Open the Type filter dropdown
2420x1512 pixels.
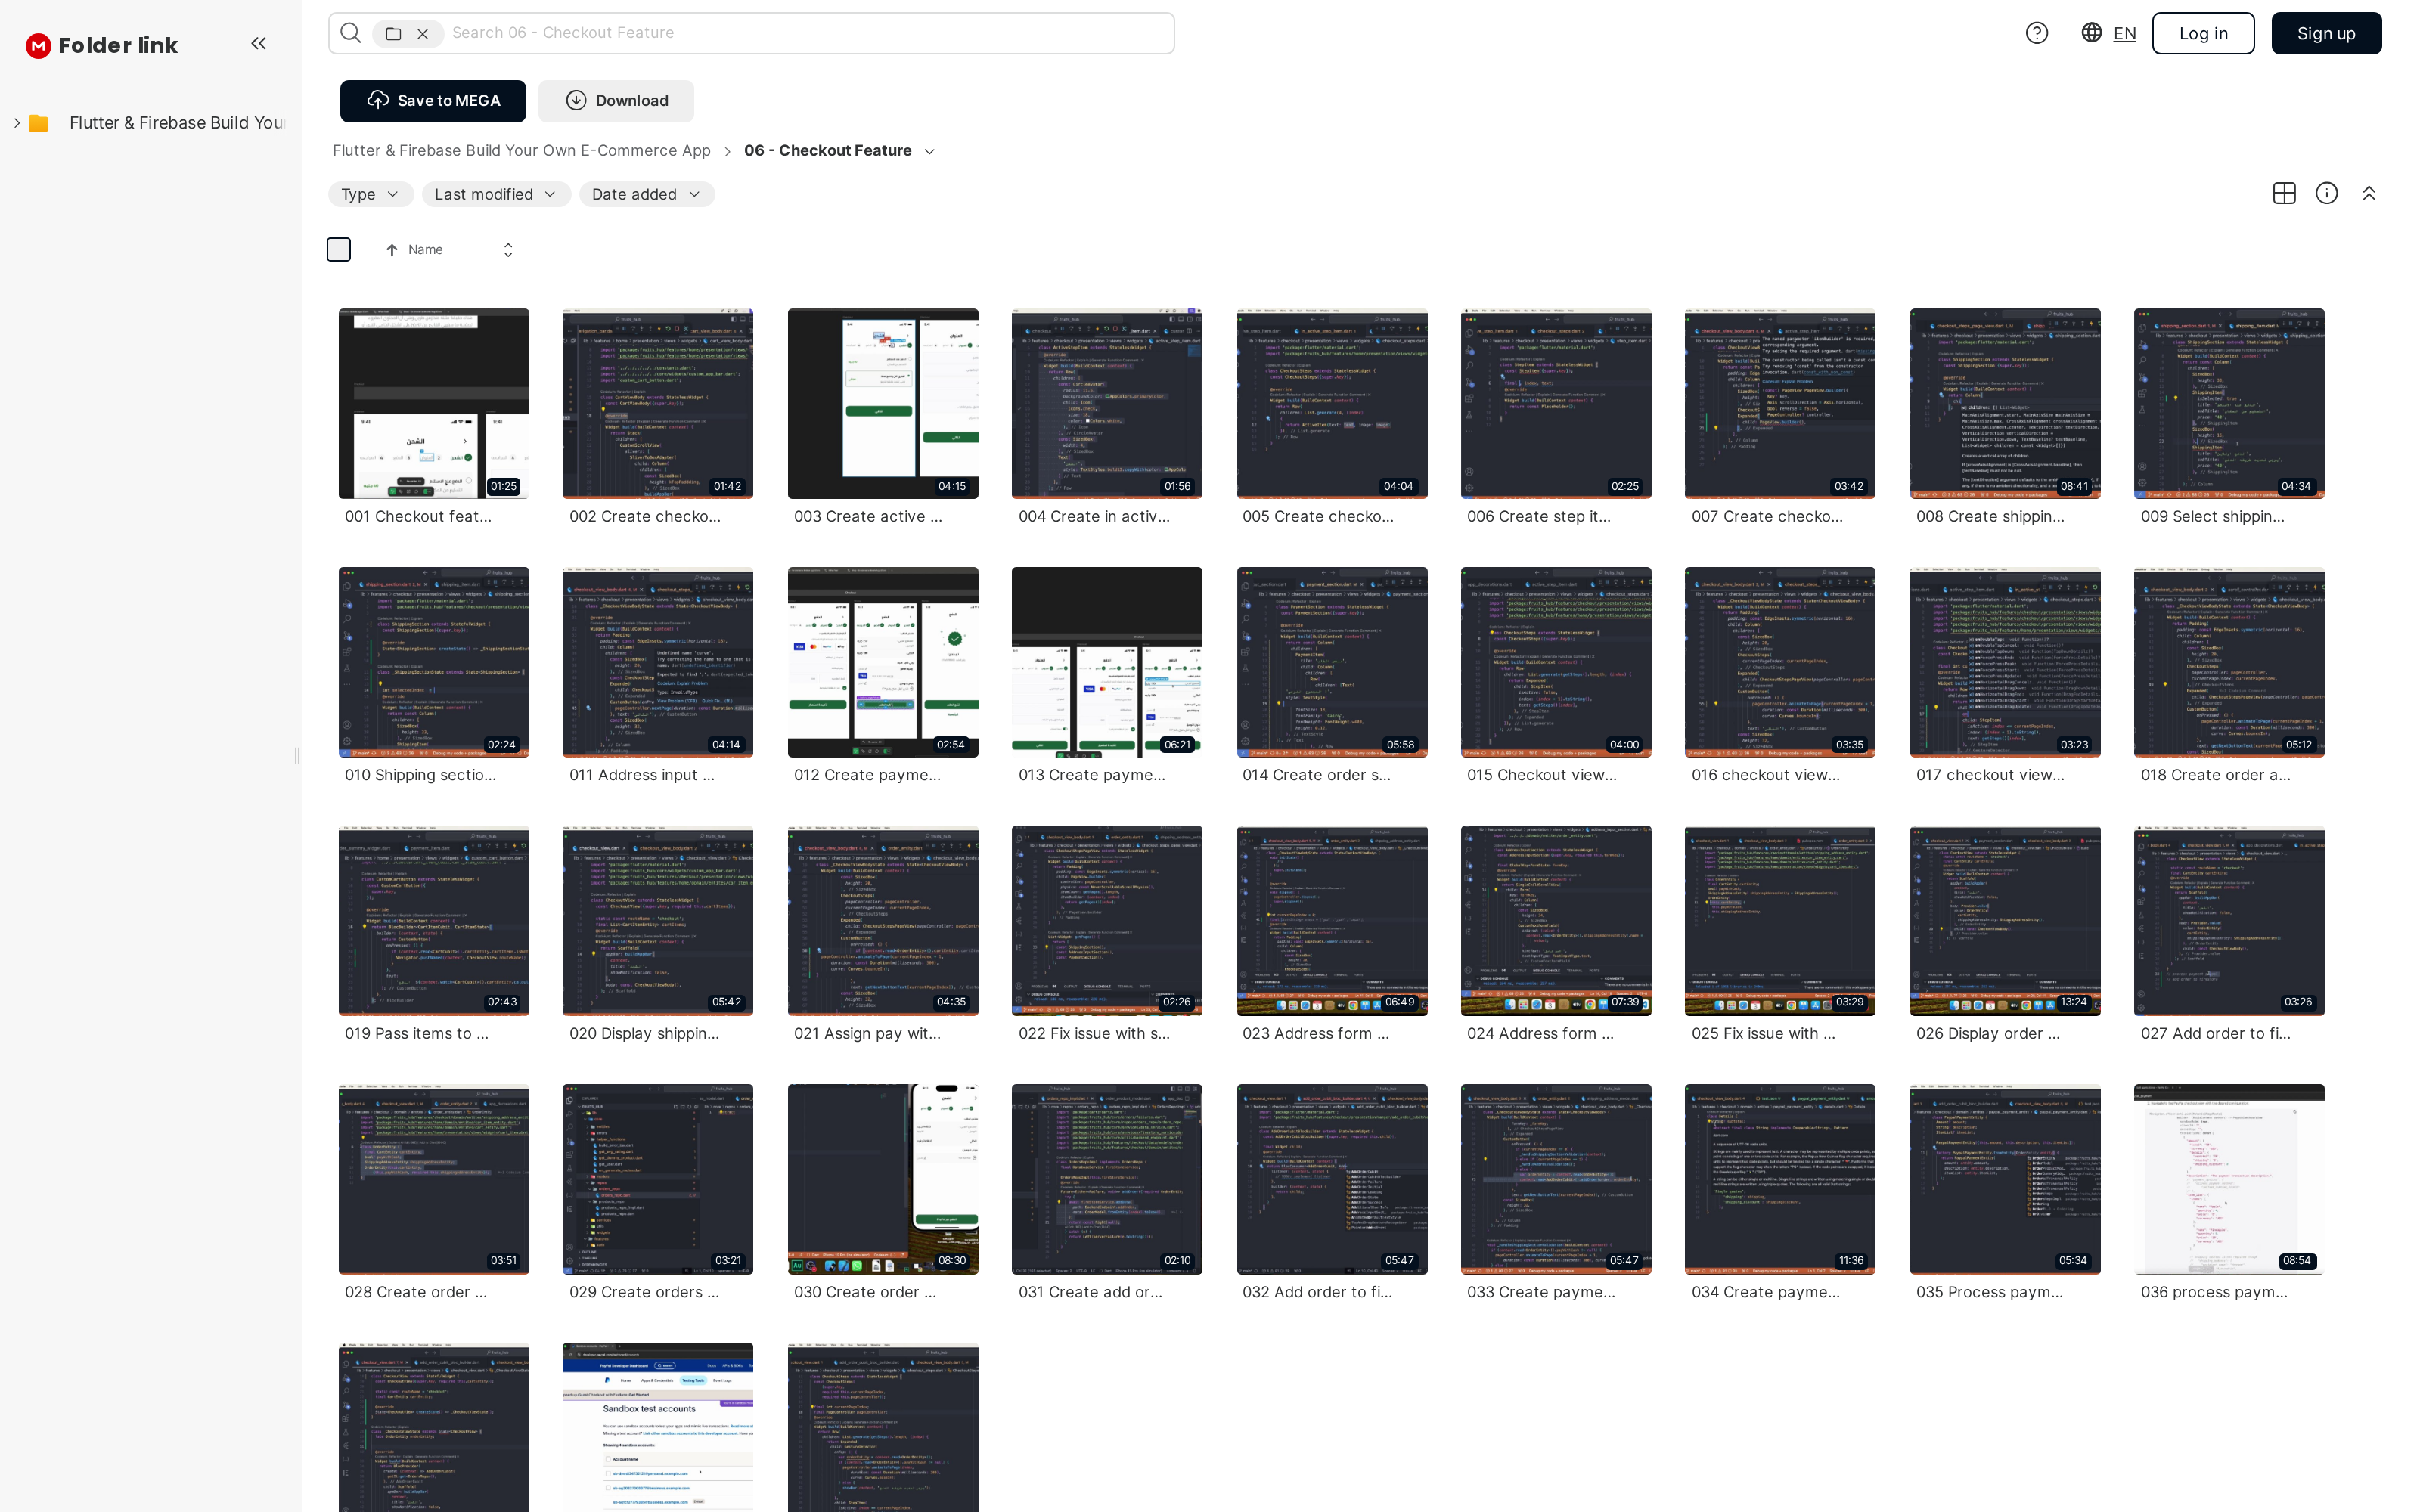(x=370, y=194)
